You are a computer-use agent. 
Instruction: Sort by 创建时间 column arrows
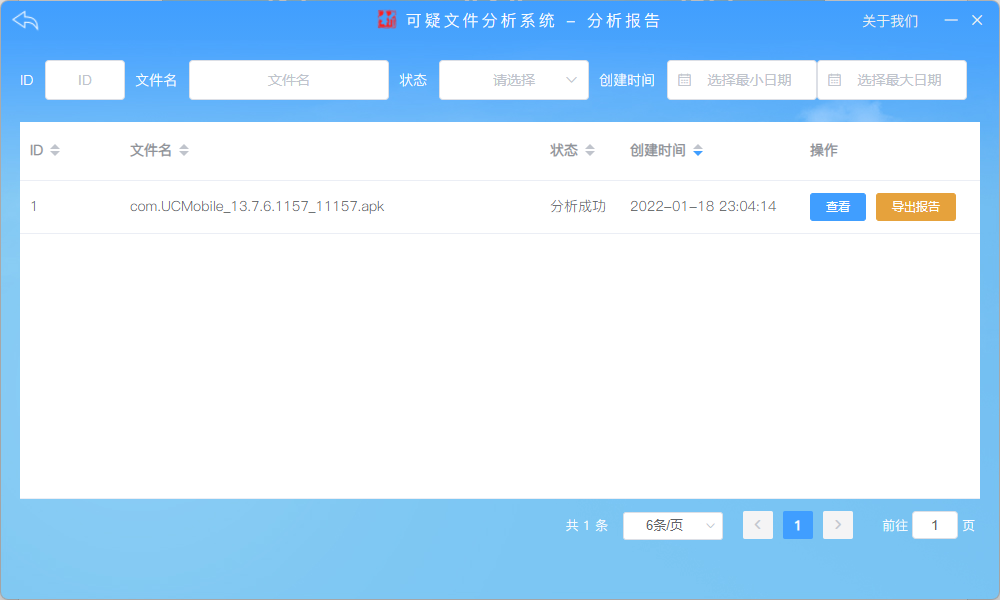[698, 151]
